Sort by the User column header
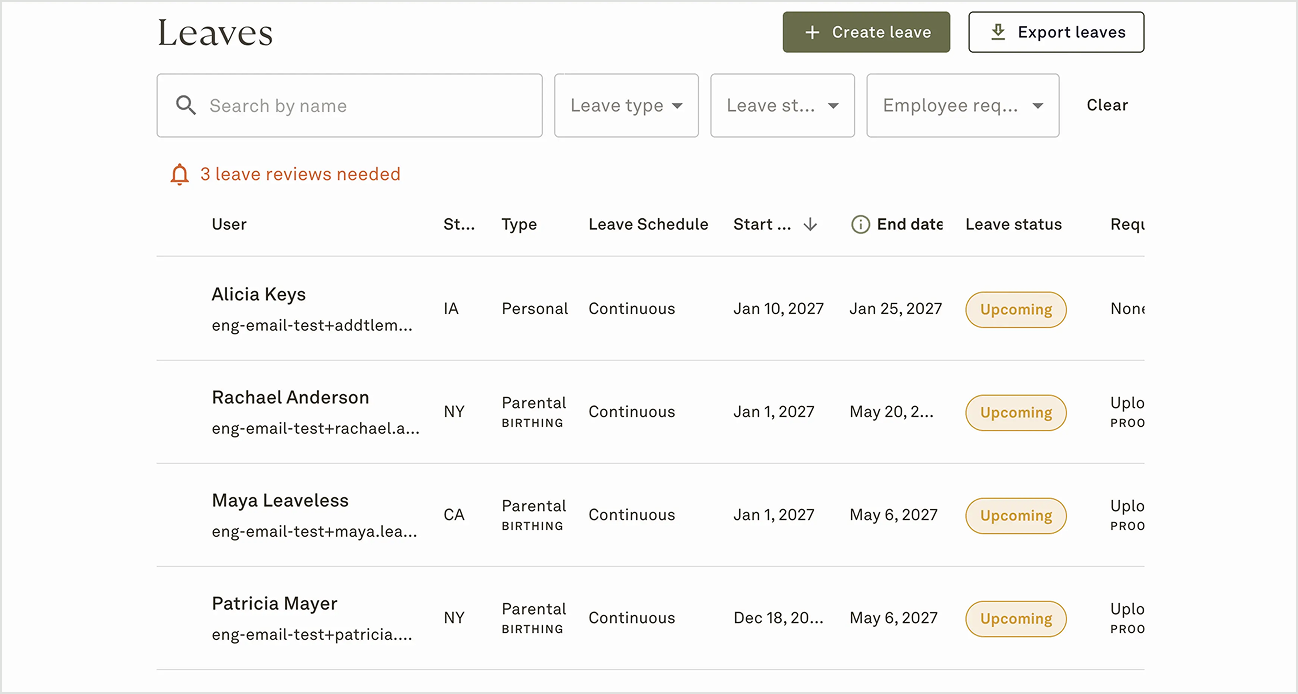Viewport: 1298px width, 694px height. [229, 224]
